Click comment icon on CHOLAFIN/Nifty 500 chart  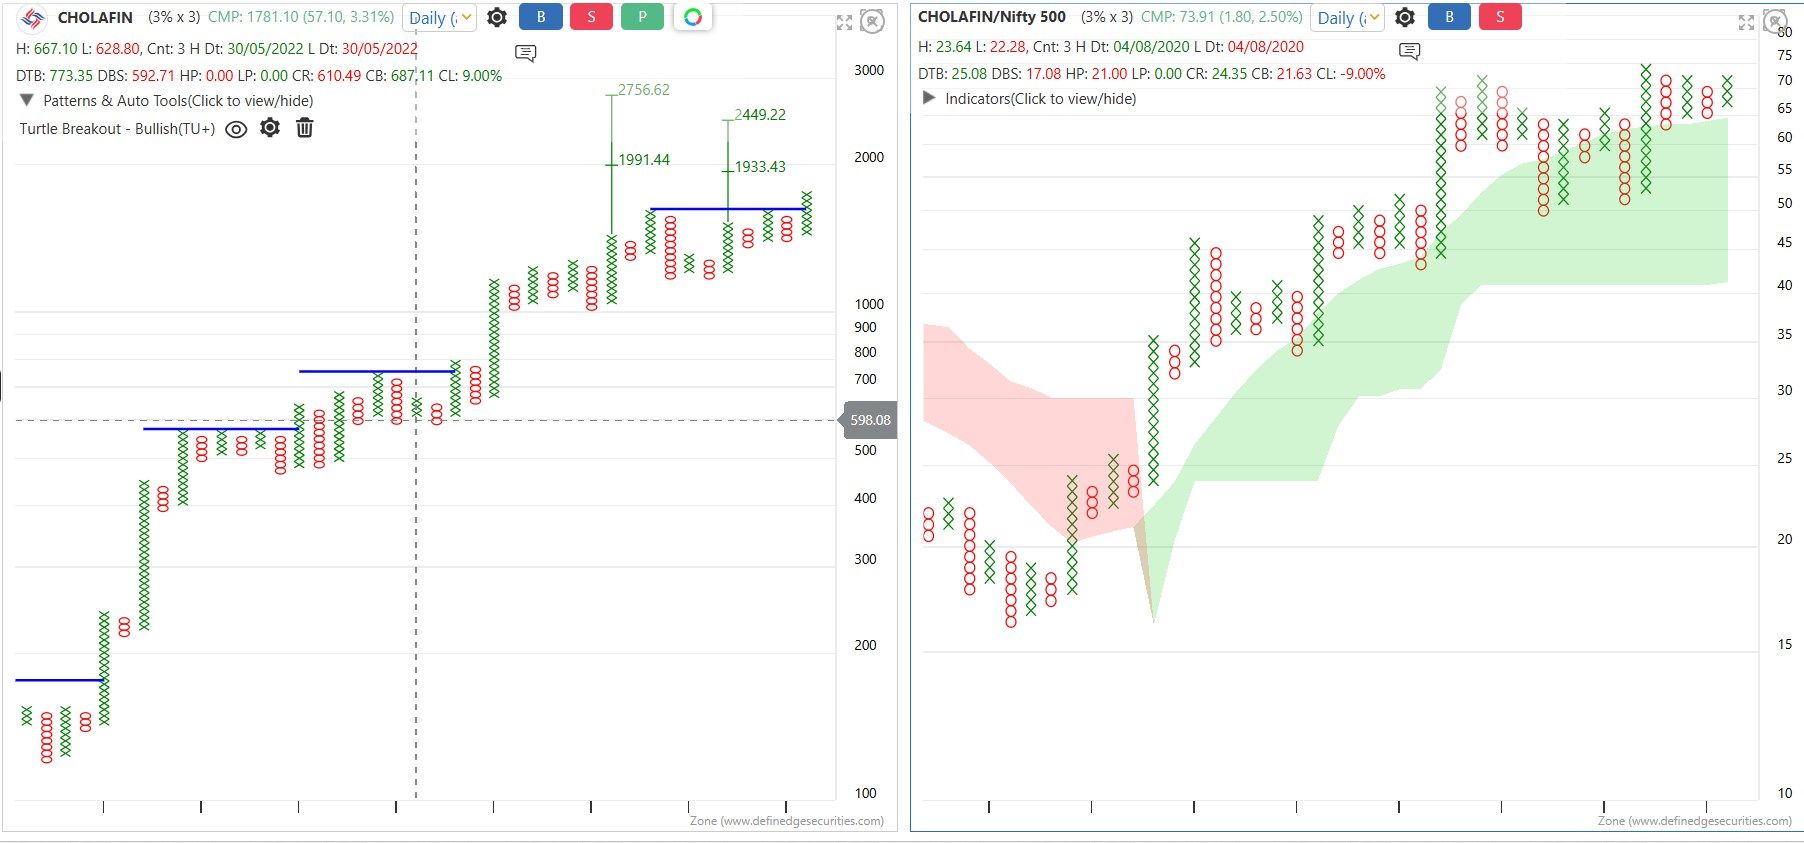point(1410,51)
